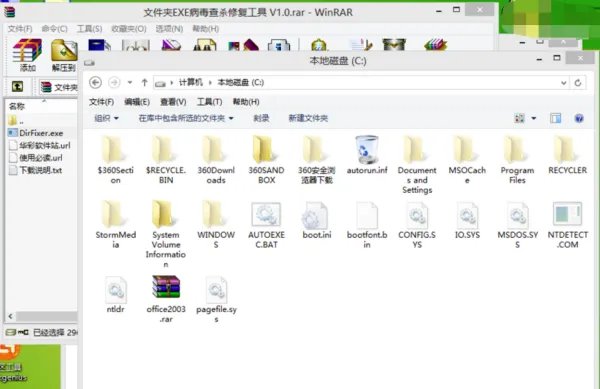This screenshot has width=600, height=389.
Task: Click the Explorer Up arrow button
Action: pos(144,83)
